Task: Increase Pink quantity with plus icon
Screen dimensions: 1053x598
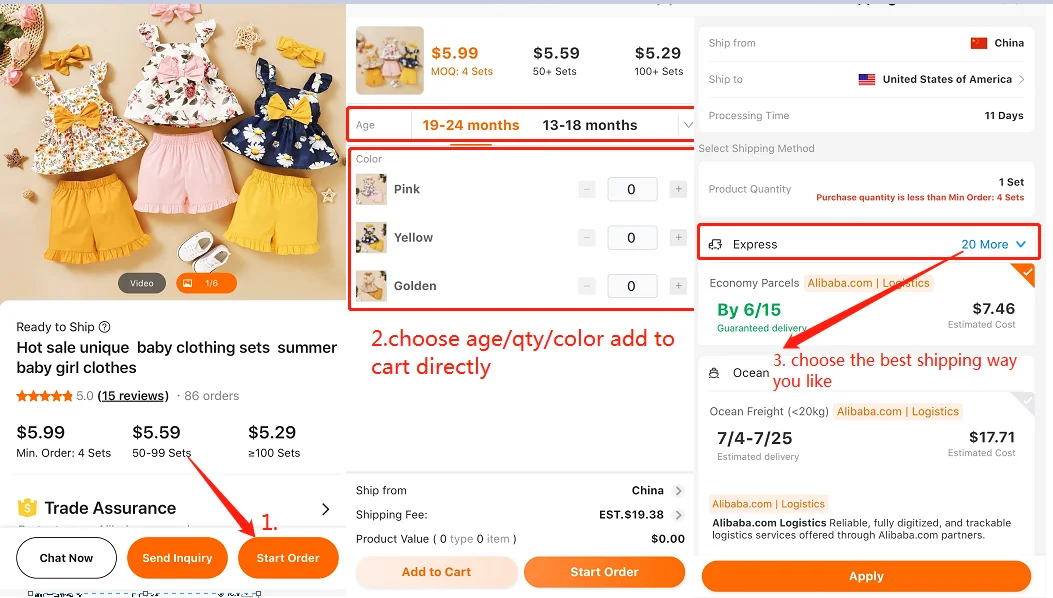Action: point(678,189)
